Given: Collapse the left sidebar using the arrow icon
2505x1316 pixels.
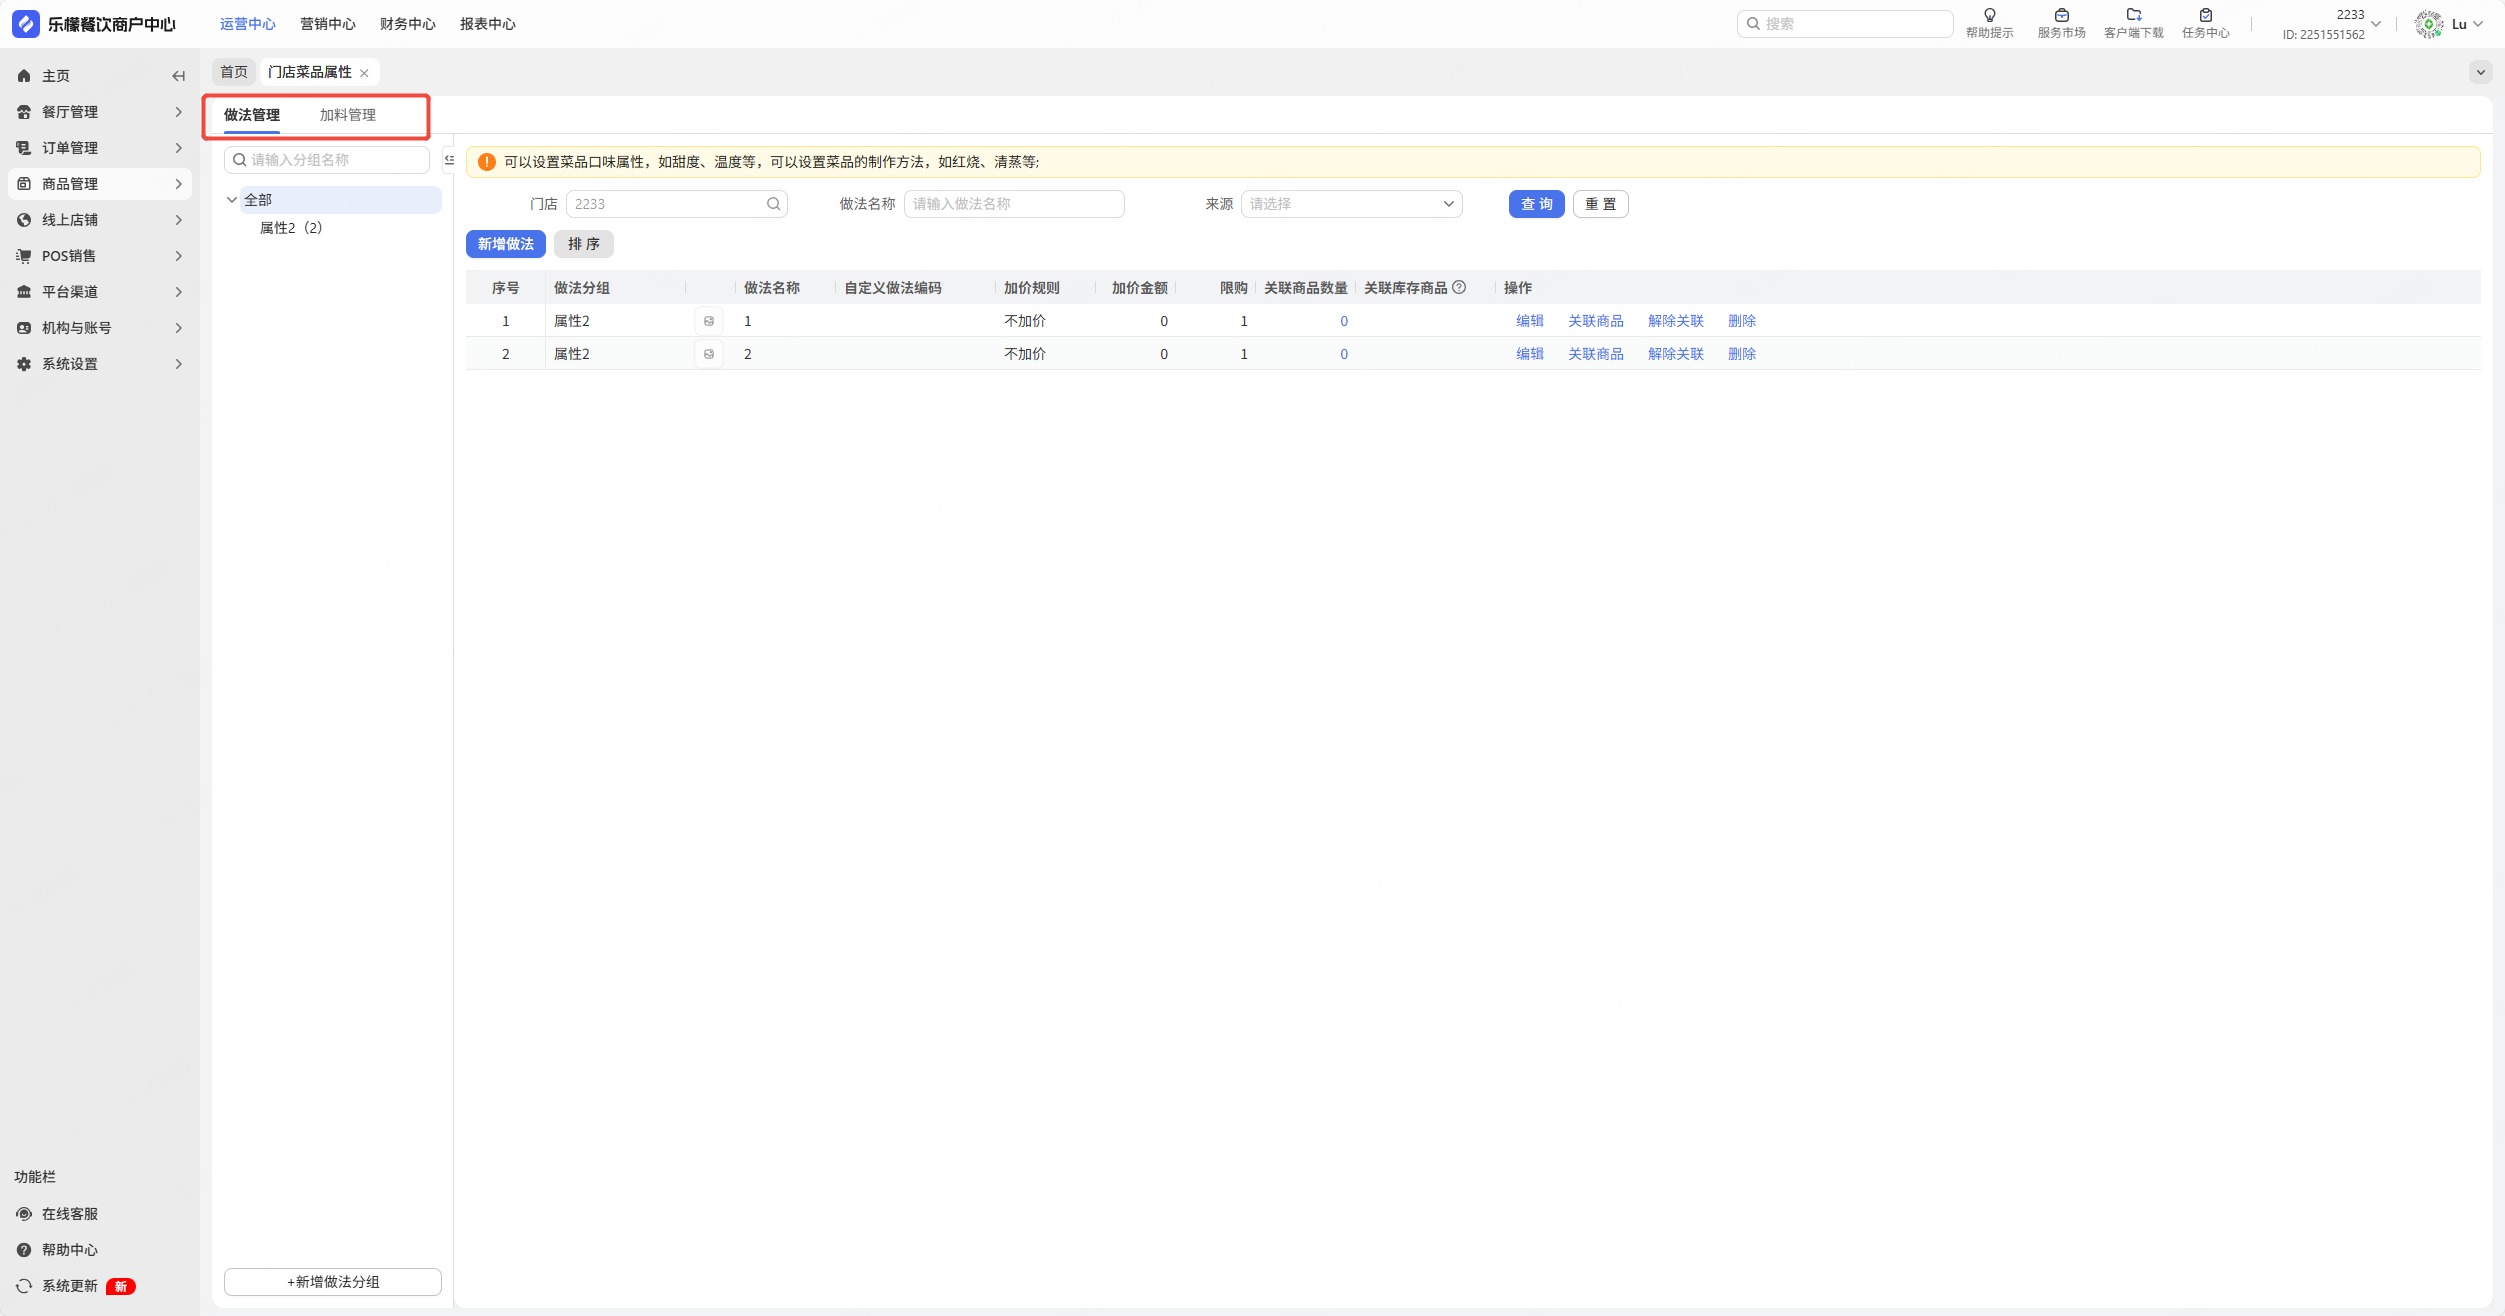Looking at the screenshot, I should [178, 76].
